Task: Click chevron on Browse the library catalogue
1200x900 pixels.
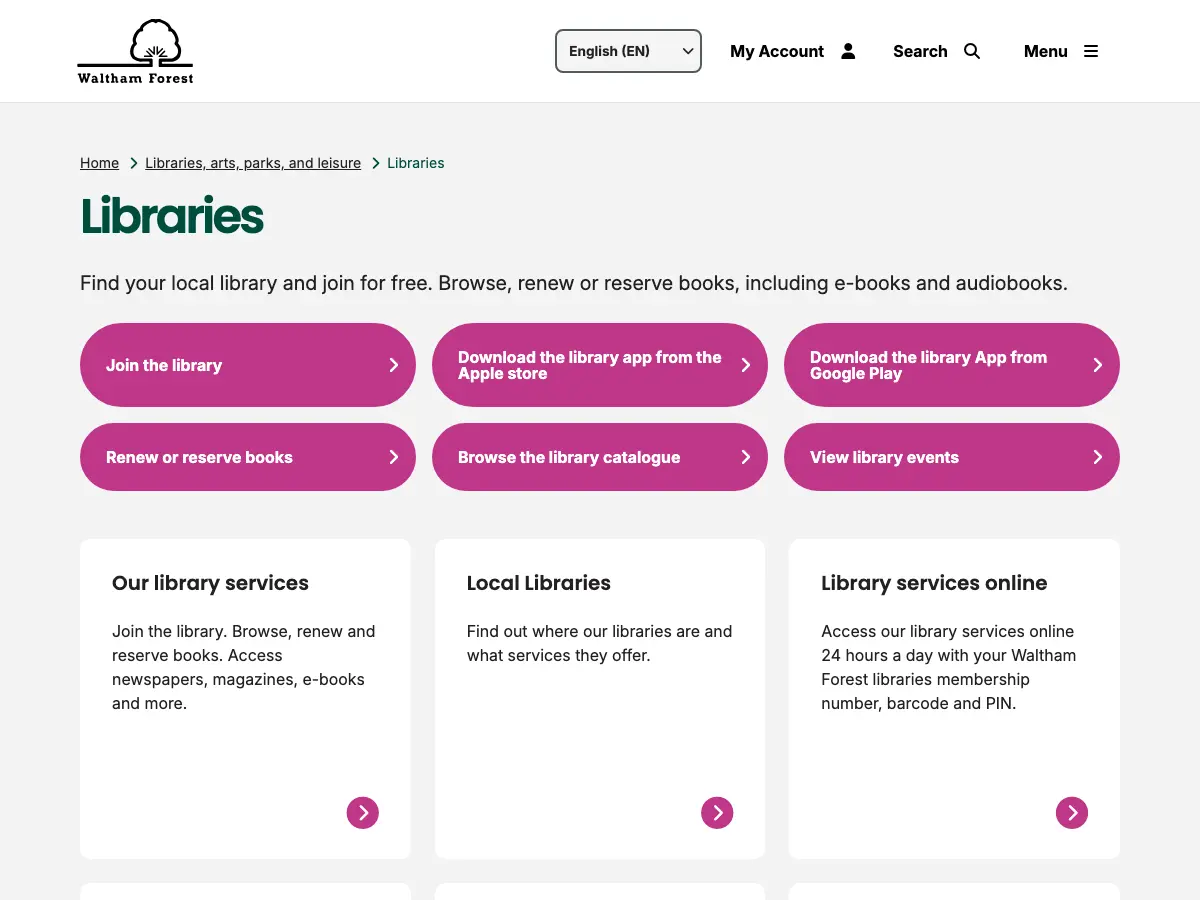Action: point(746,457)
